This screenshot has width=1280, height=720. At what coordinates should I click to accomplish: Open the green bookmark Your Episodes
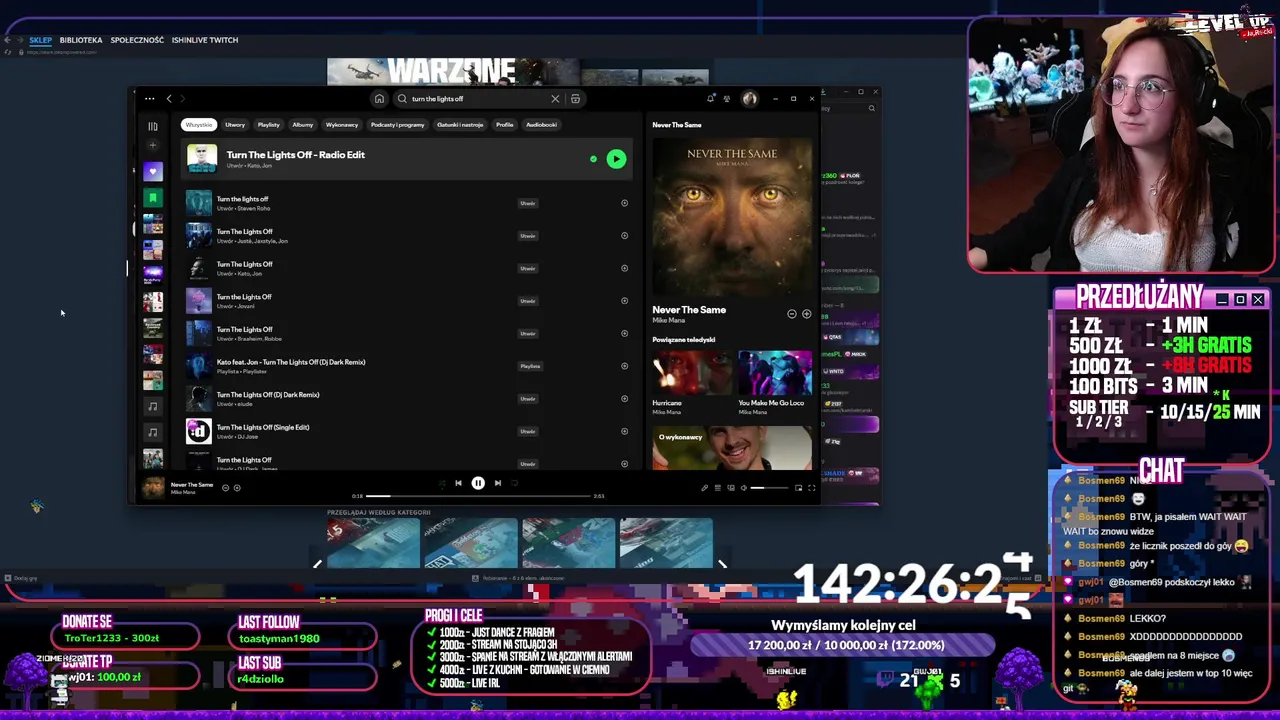(x=153, y=198)
